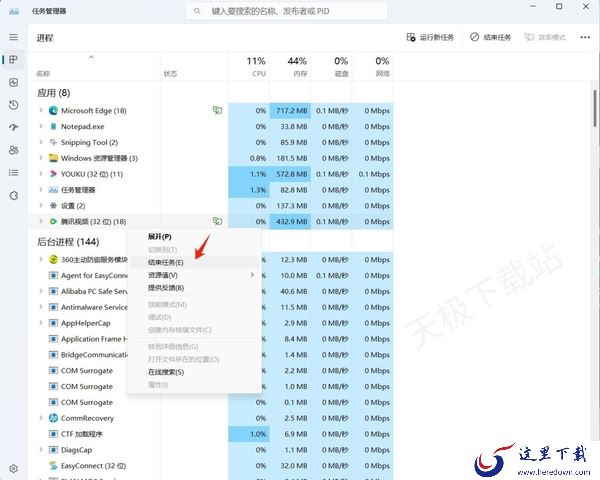Screen dimensions: 600x480
Task: Open 资源值(V) submenu in context menu
Action: [x=194, y=275]
